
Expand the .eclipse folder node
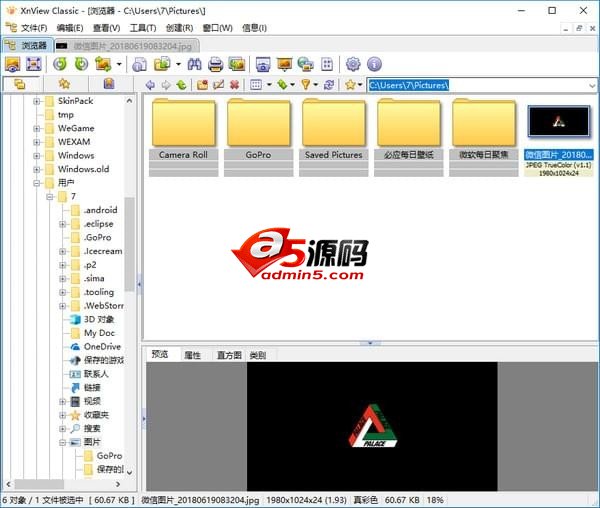tap(62, 224)
